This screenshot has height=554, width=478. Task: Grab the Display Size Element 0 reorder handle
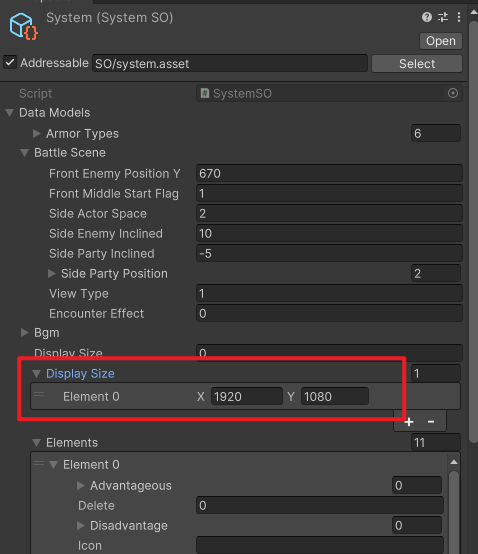tap(39, 394)
